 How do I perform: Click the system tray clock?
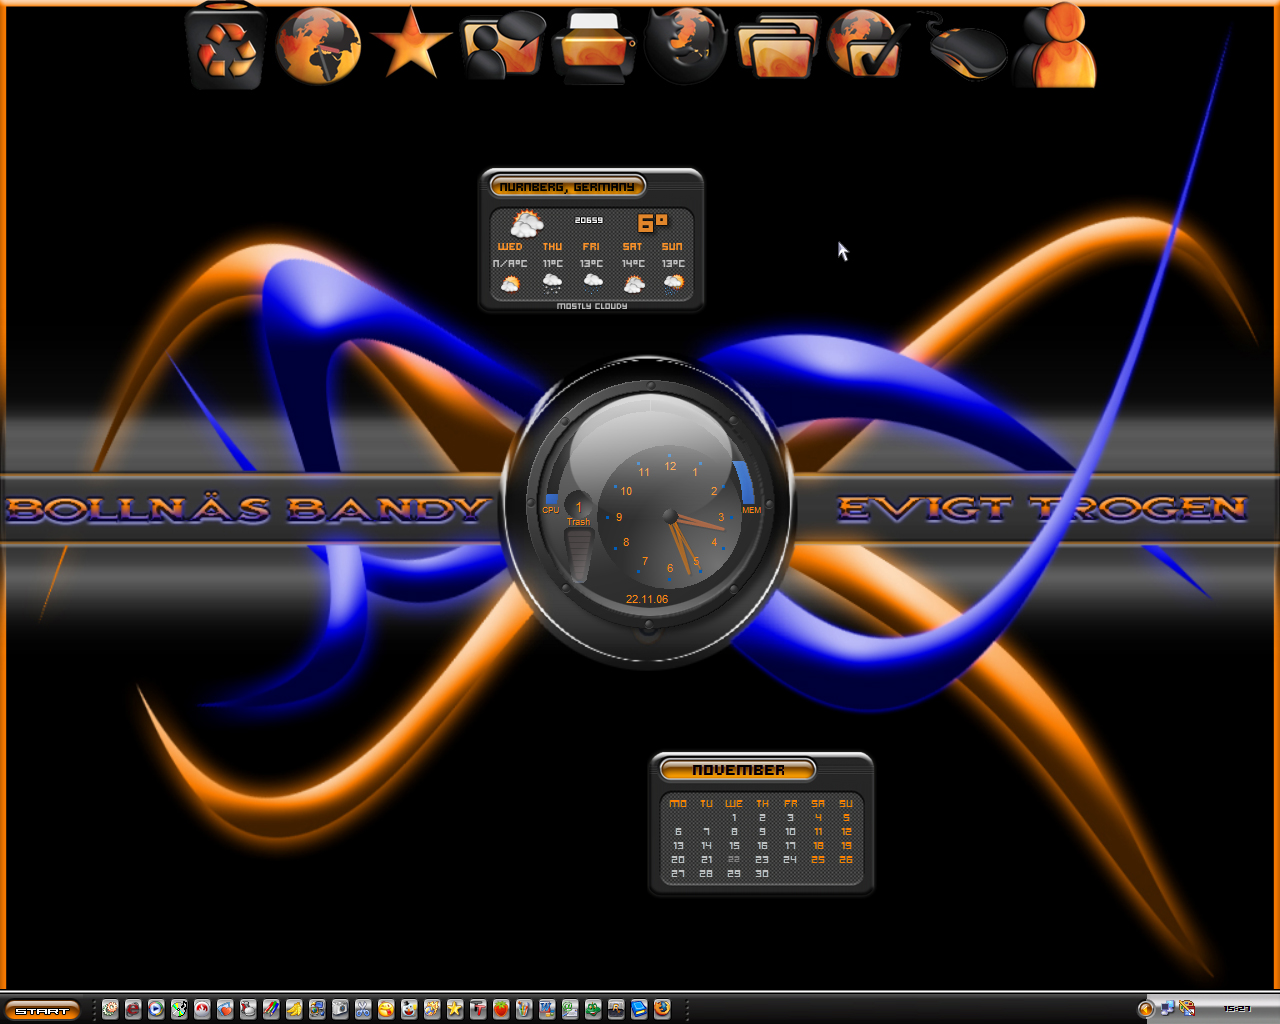click(x=1237, y=1009)
